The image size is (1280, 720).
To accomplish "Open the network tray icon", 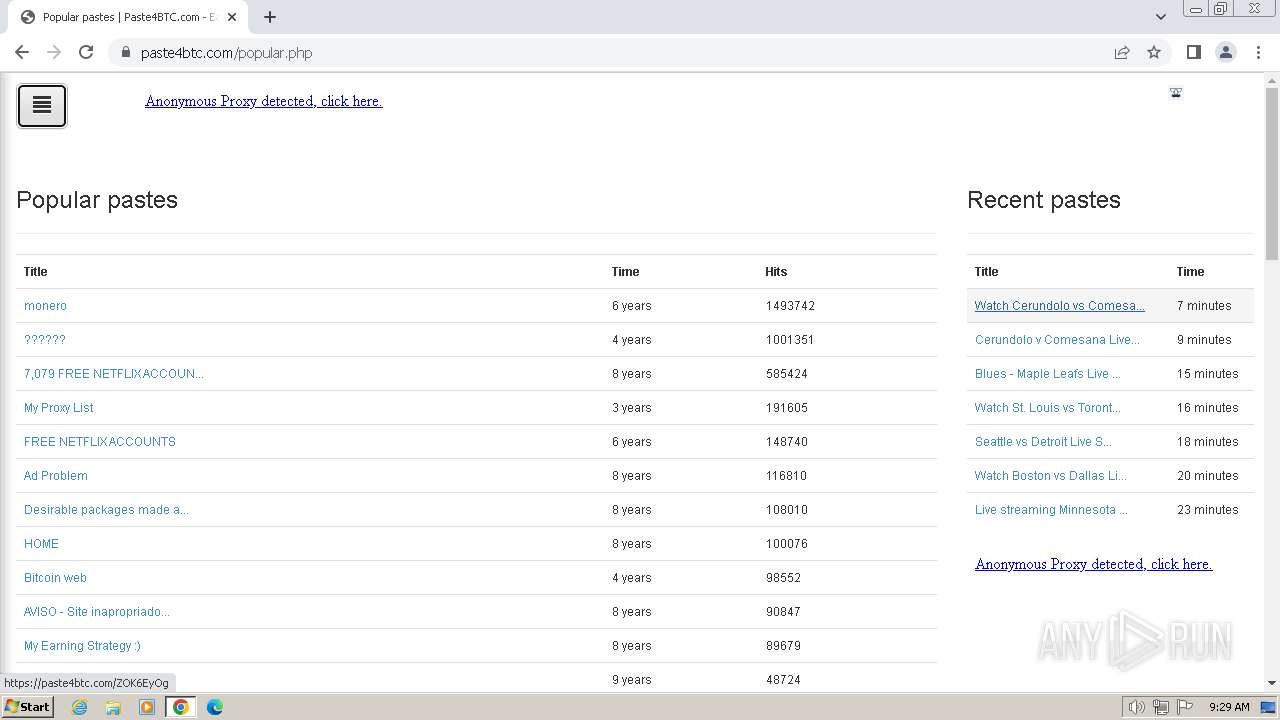I will [1161, 707].
